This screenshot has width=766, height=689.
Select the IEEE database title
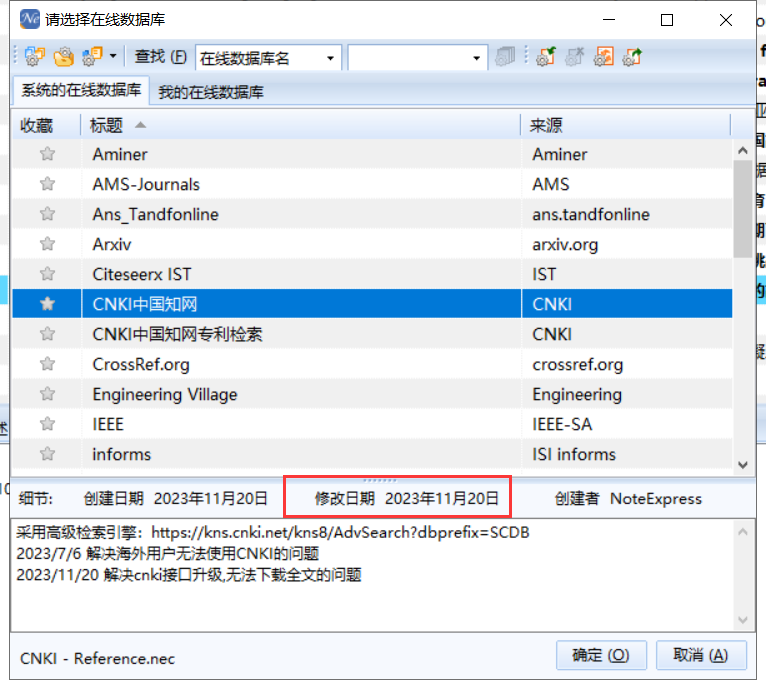tap(108, 424)
